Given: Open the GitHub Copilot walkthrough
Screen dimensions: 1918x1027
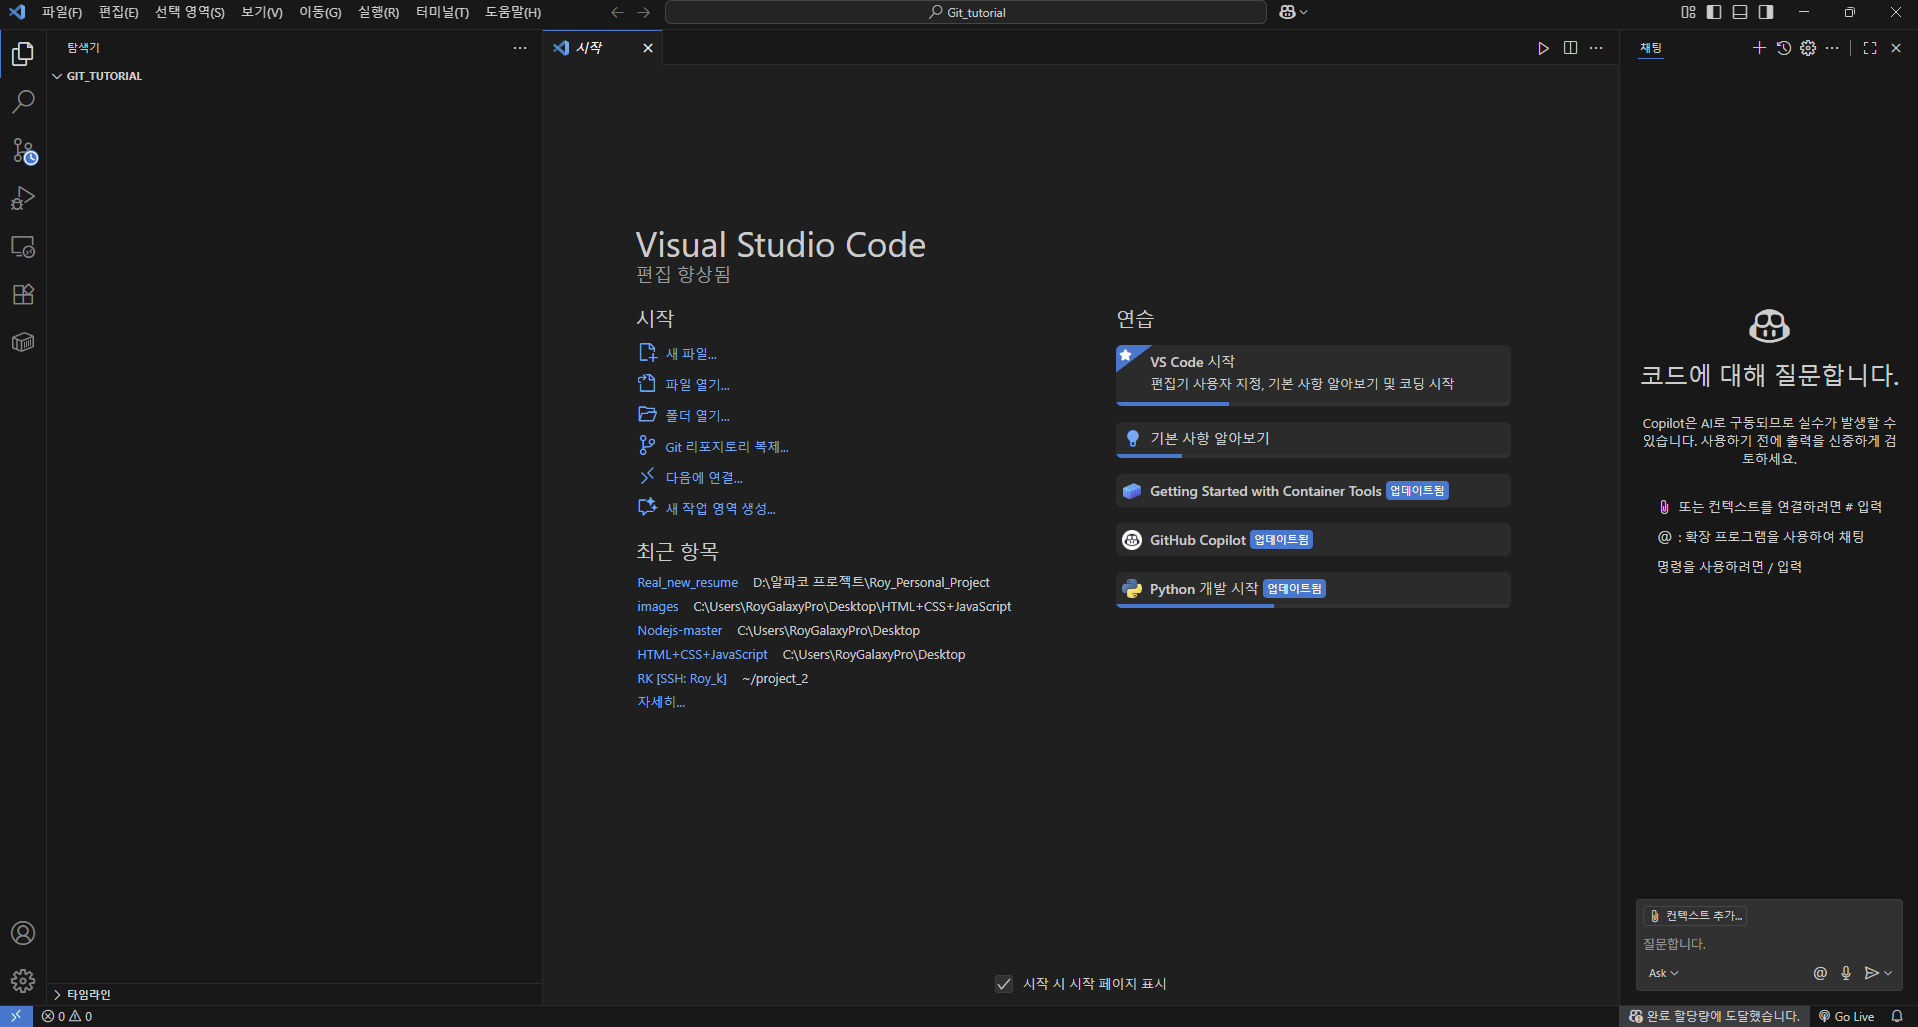Looking at the screenshot, I should pyautogui.click(x=1313, y=540).
